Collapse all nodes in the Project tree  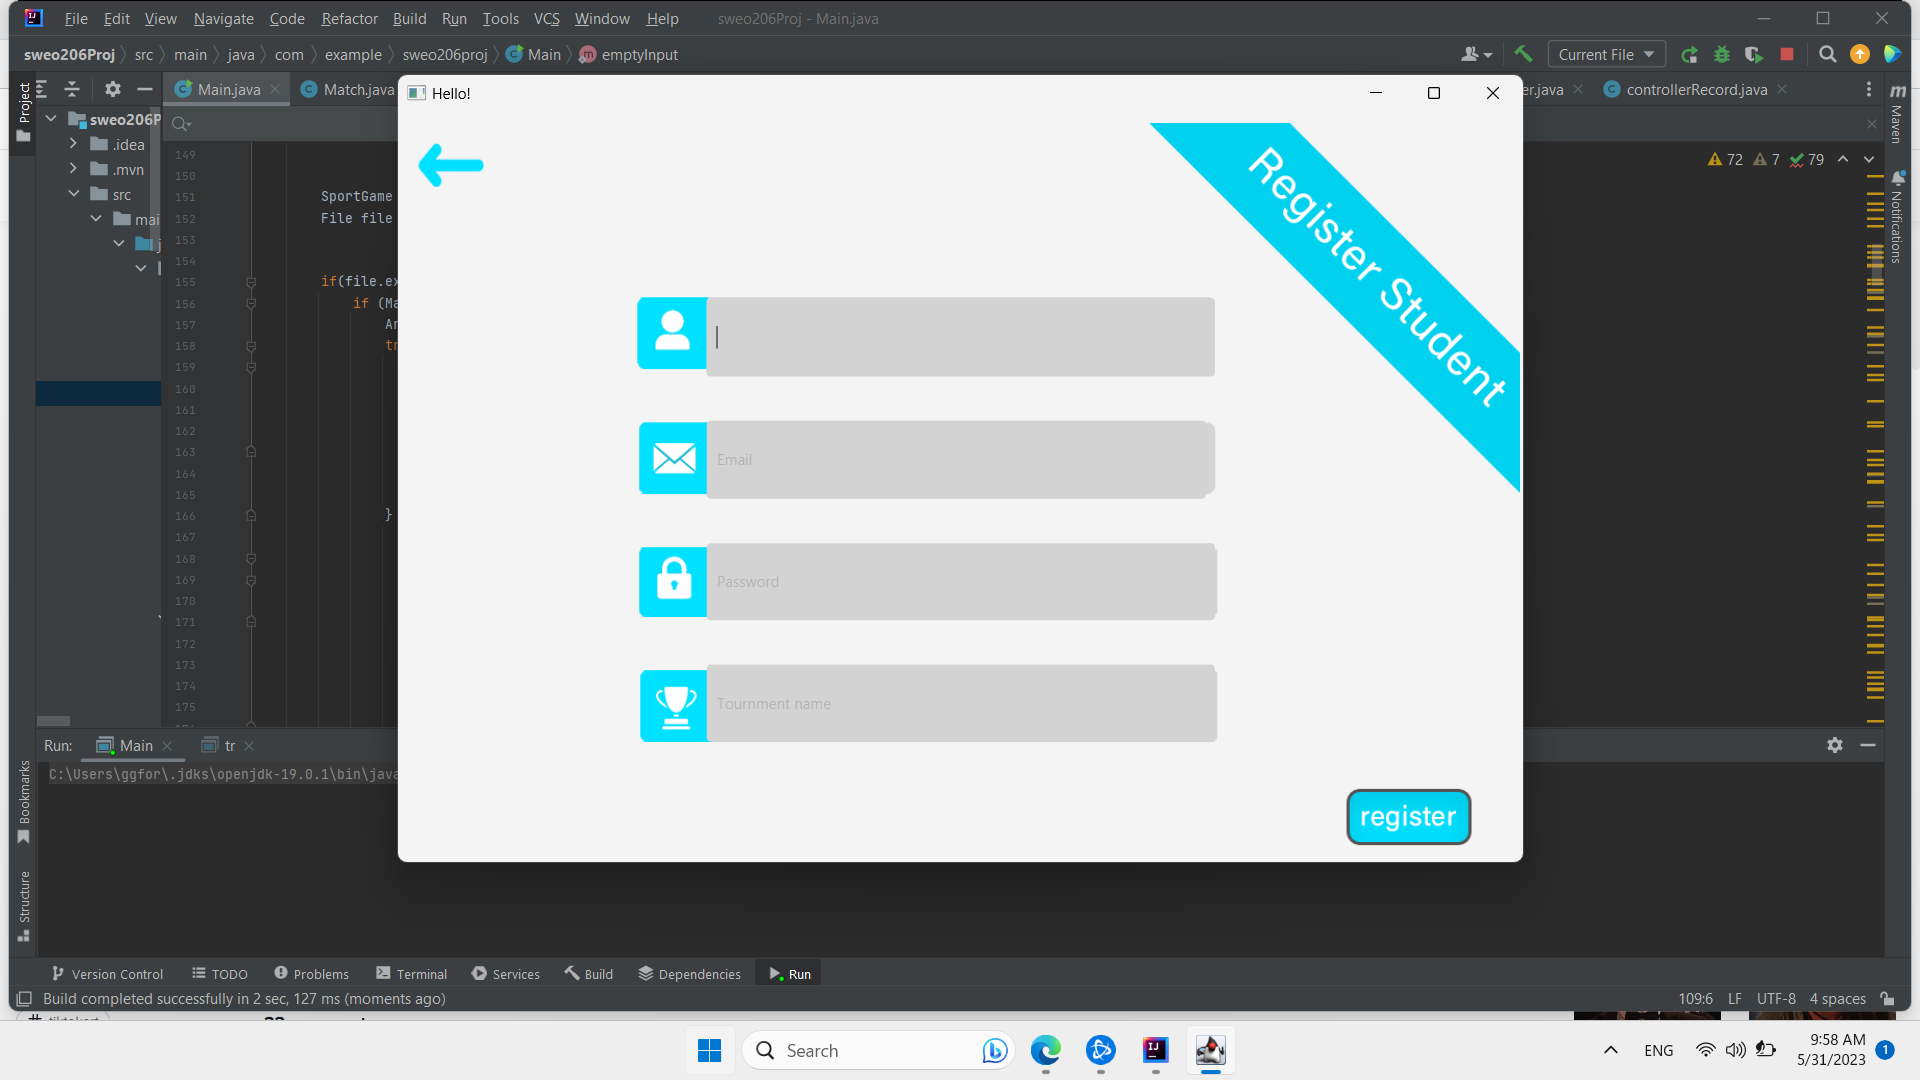72,89
